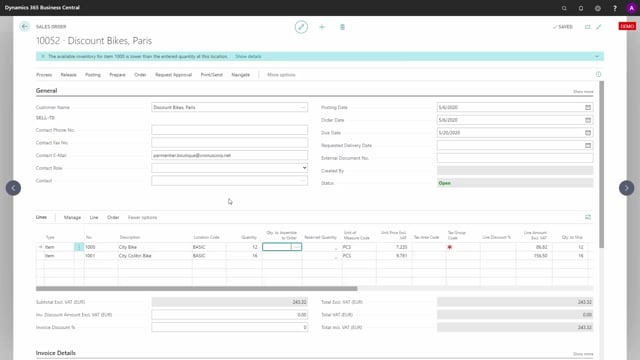Click ellipsis lookup in Qty. to Assemble cell
This screenshot has width=640, height=360.
point(297,247)
